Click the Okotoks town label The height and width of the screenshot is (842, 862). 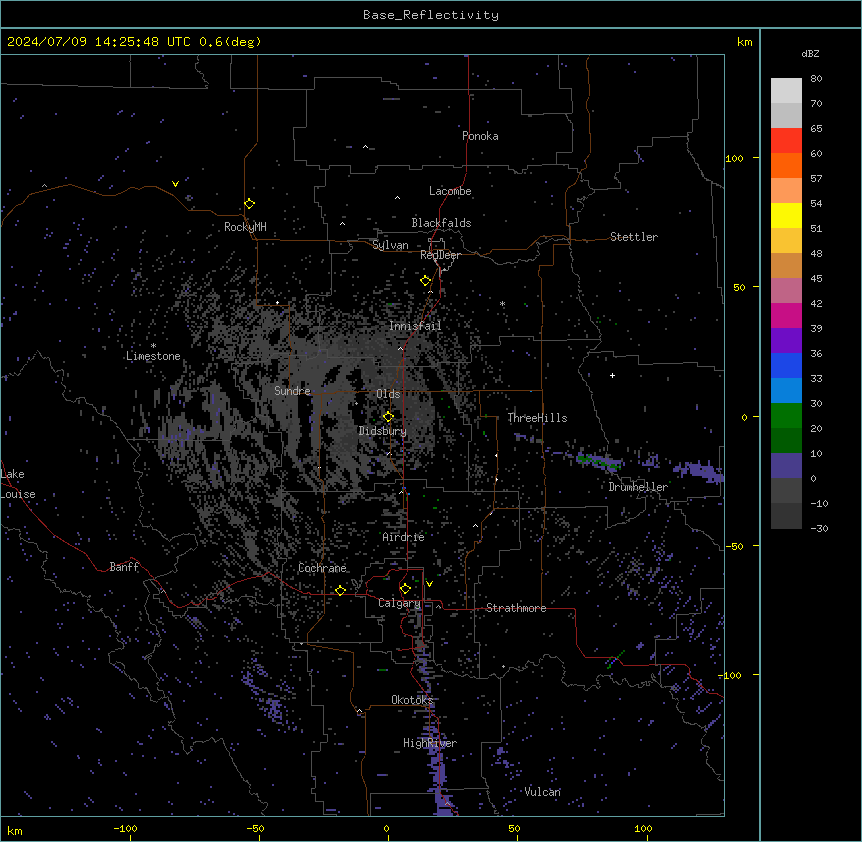pos(412,700)
